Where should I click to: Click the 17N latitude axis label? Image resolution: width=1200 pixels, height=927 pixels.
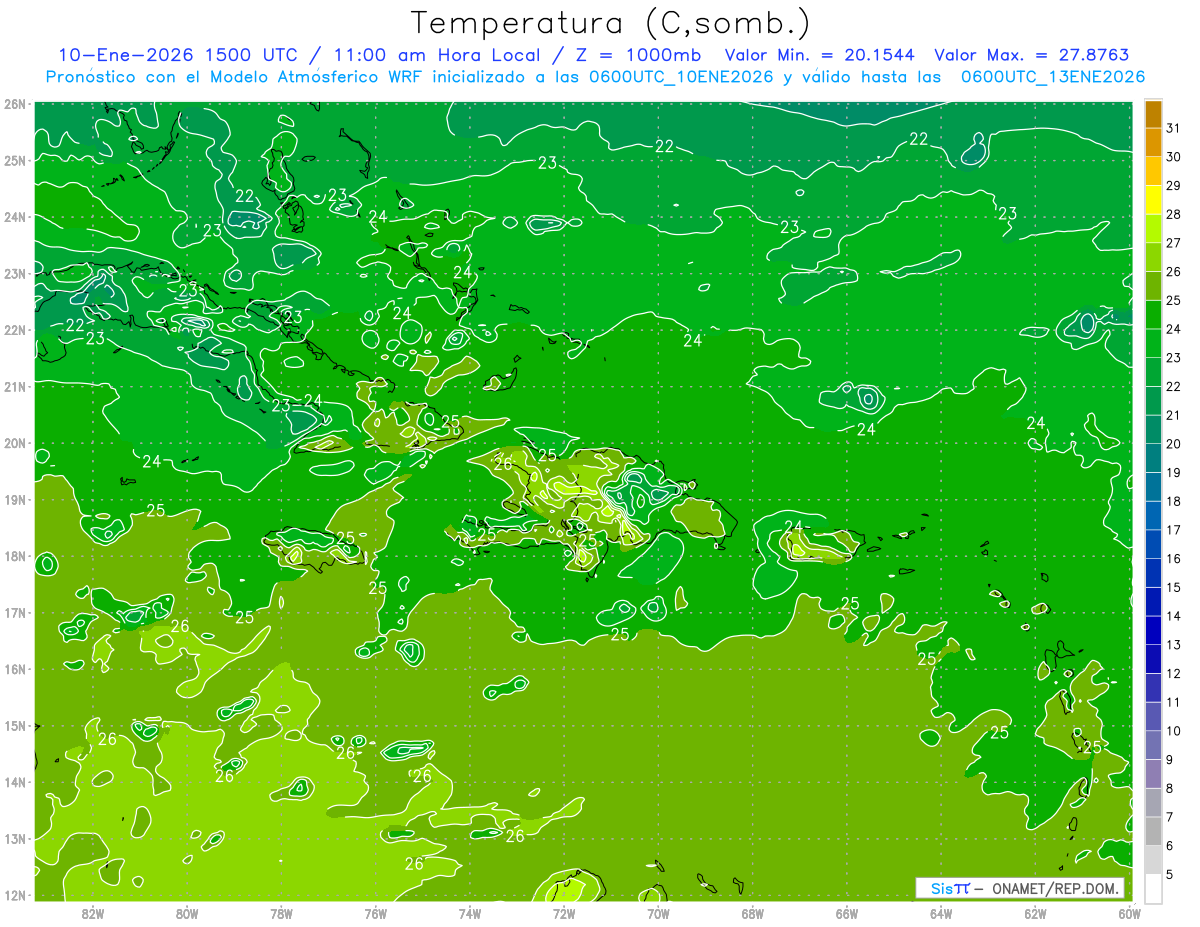pos(15,612)
